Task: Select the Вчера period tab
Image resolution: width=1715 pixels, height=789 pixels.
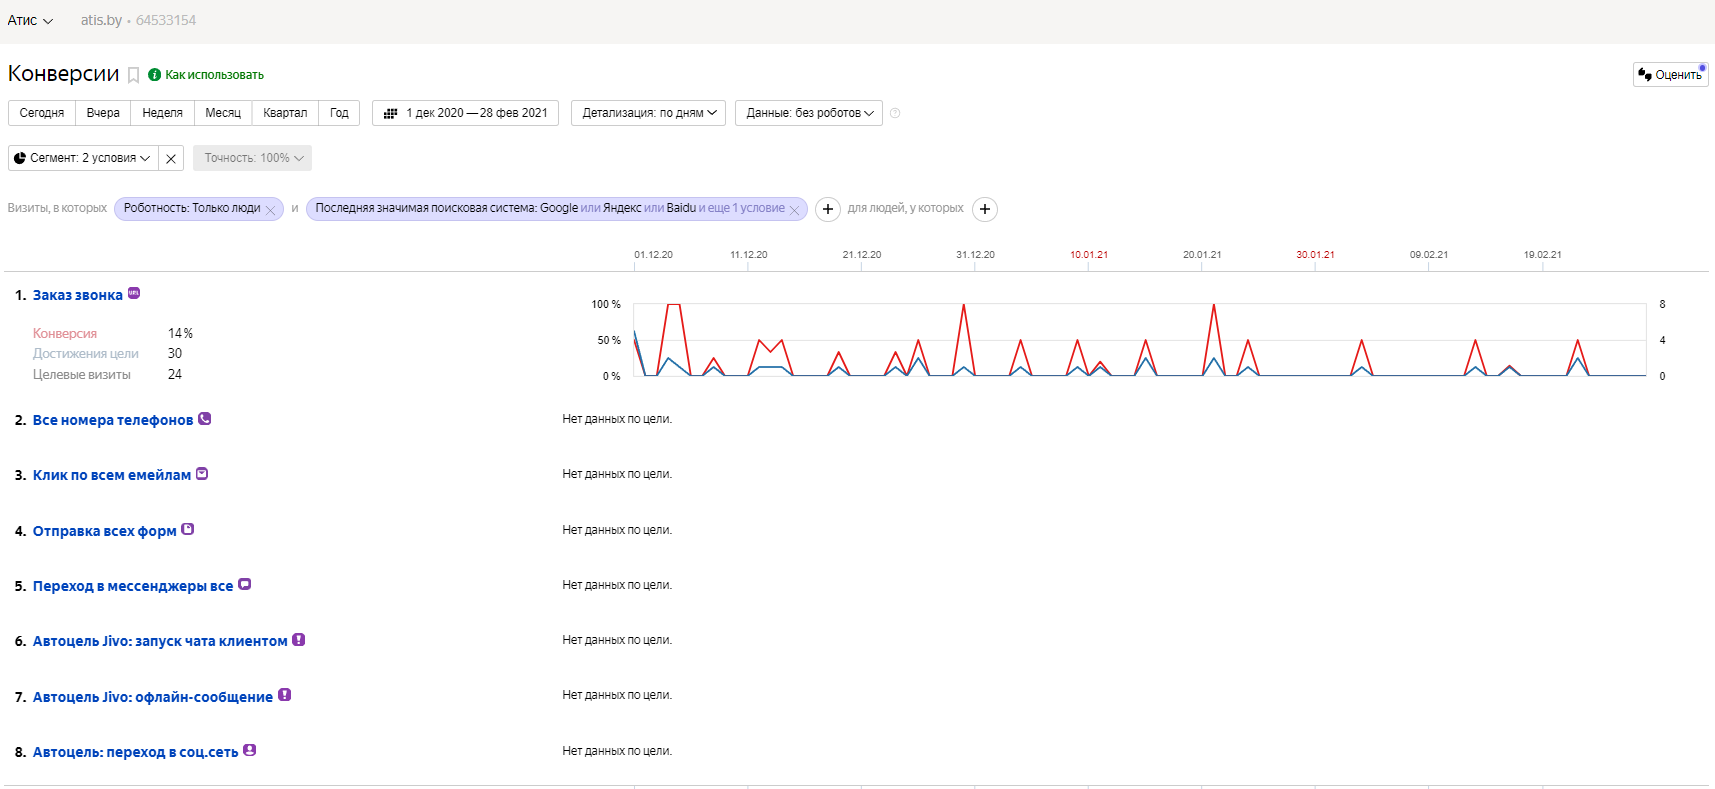Action: (x=103, y=113)
